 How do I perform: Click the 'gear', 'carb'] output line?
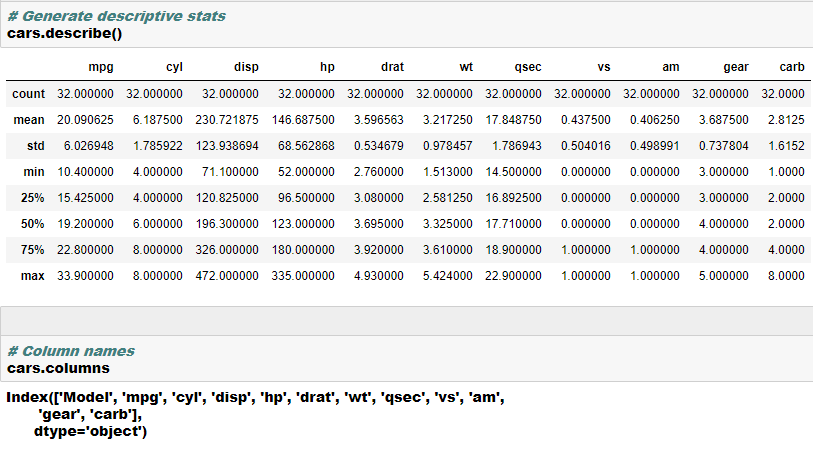tap(90, 415)
